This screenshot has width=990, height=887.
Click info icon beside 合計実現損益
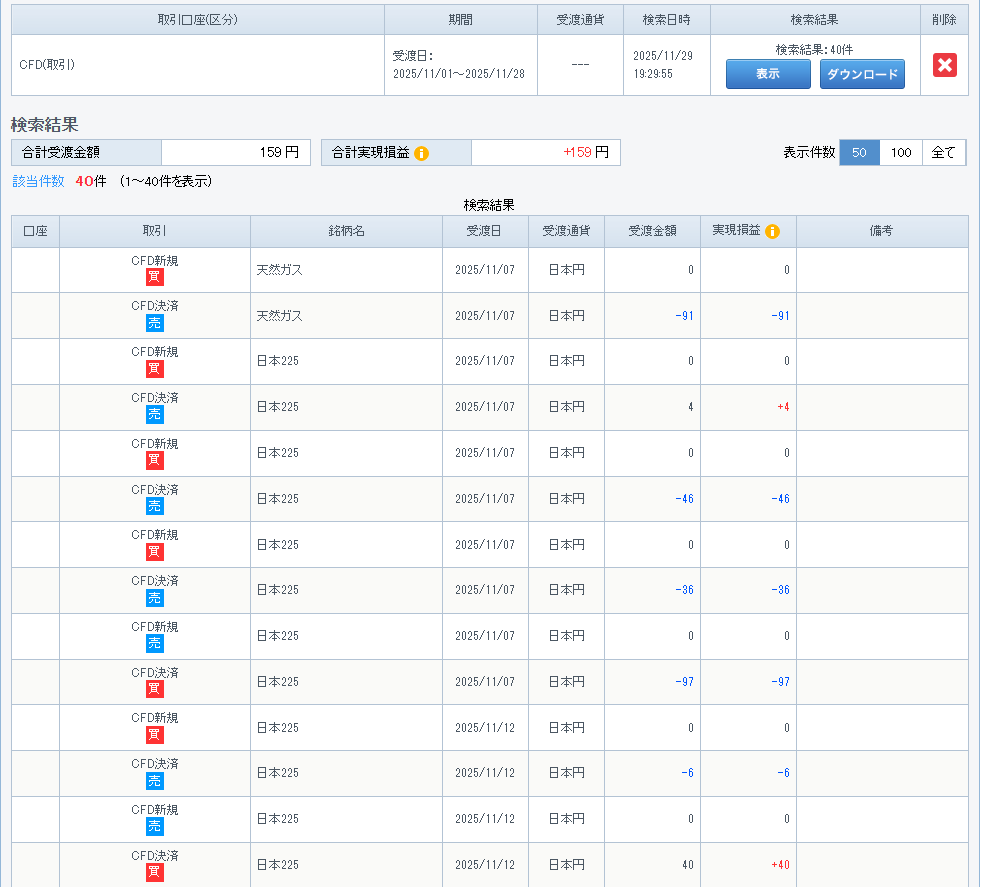tap(421, 153)
